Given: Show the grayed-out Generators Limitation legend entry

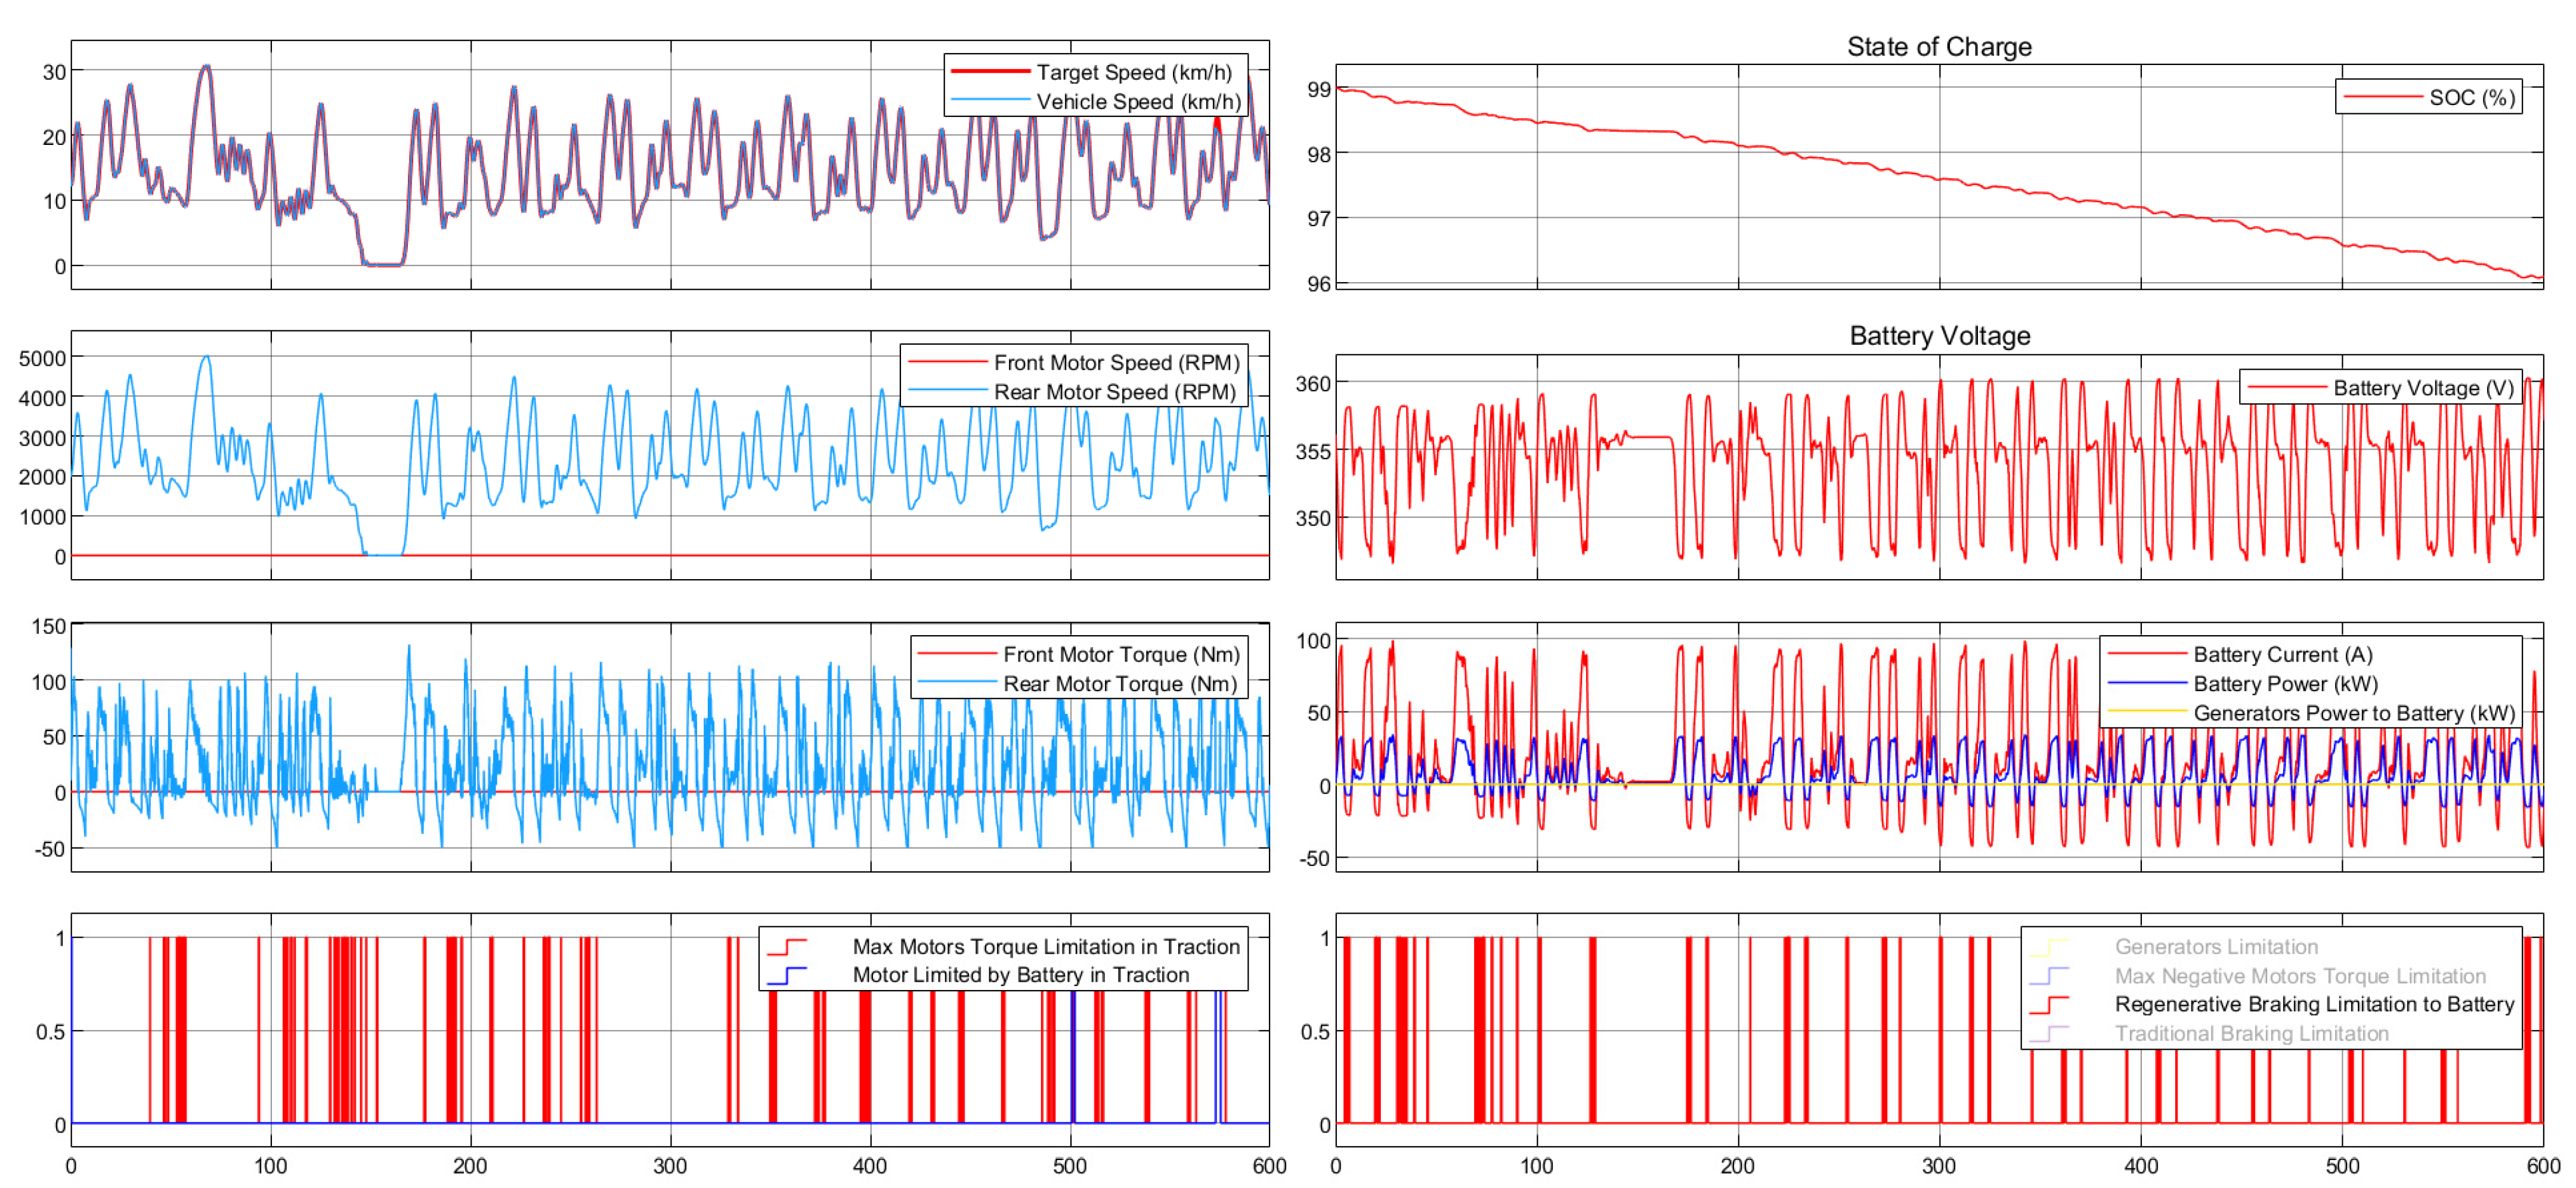Looking at the screenshot, I should [2215, 946].
